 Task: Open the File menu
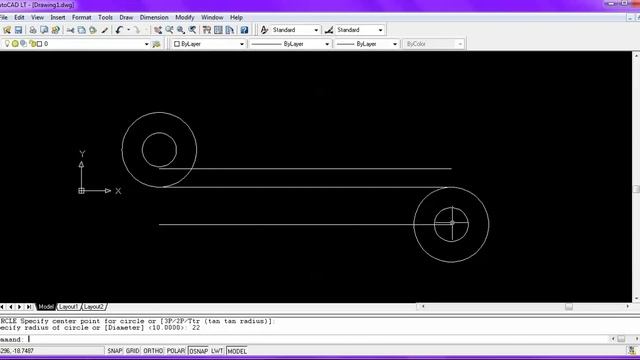[4, 18]
